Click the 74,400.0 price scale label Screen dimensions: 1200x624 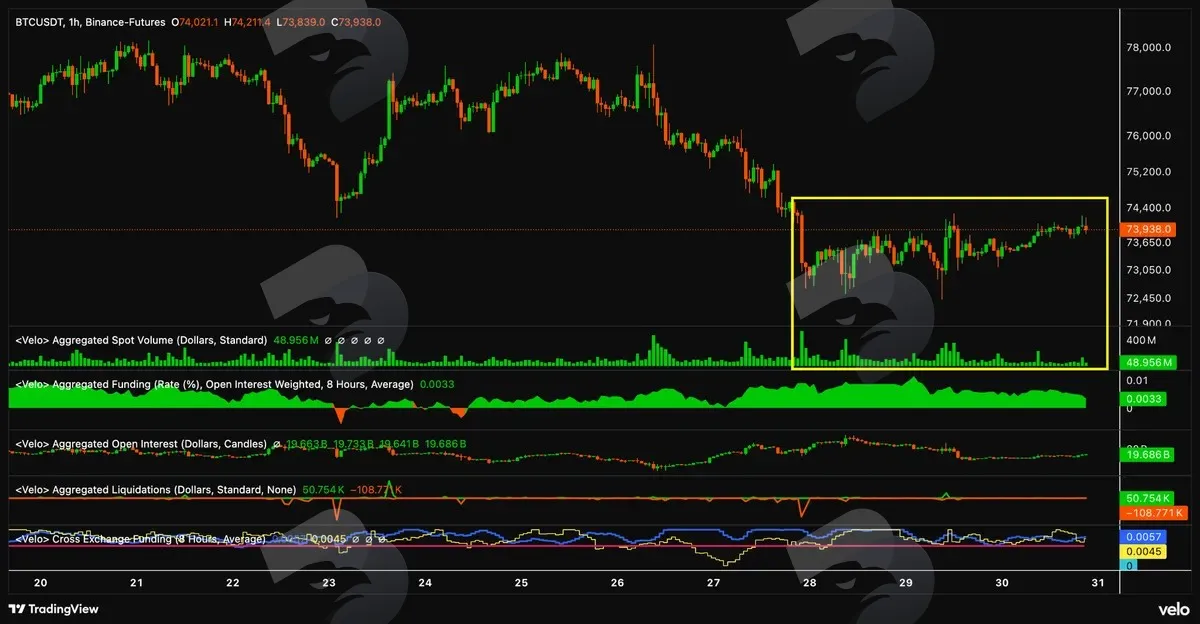point(1147,208)
